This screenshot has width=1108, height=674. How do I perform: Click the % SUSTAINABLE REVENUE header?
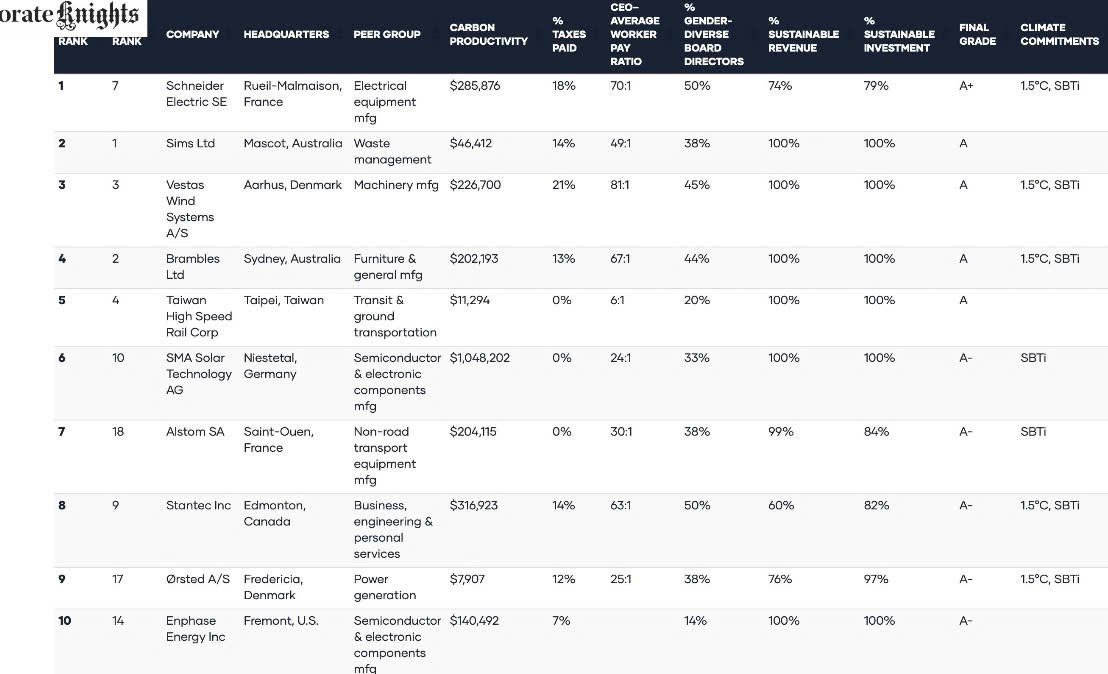(803, 34)
